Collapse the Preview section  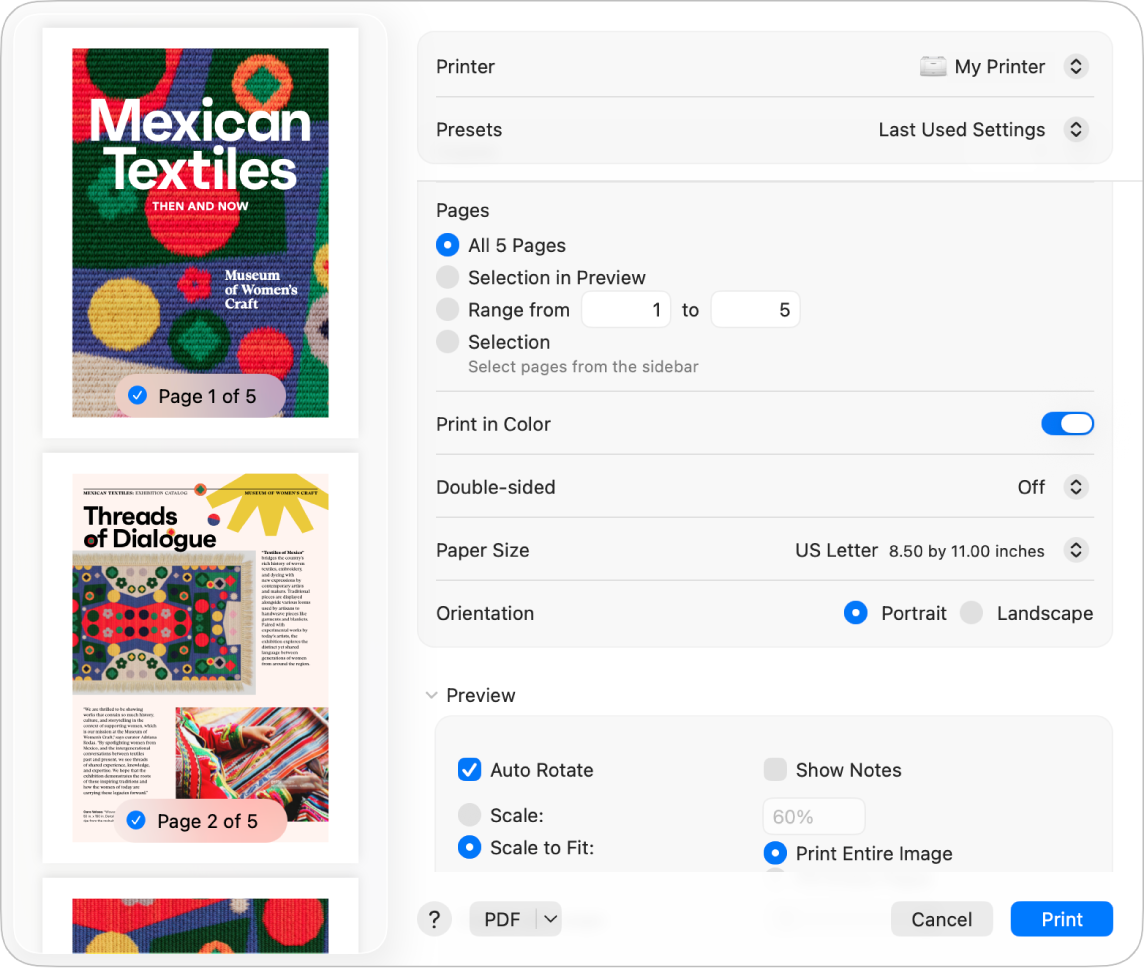click(x=431, y=695)
